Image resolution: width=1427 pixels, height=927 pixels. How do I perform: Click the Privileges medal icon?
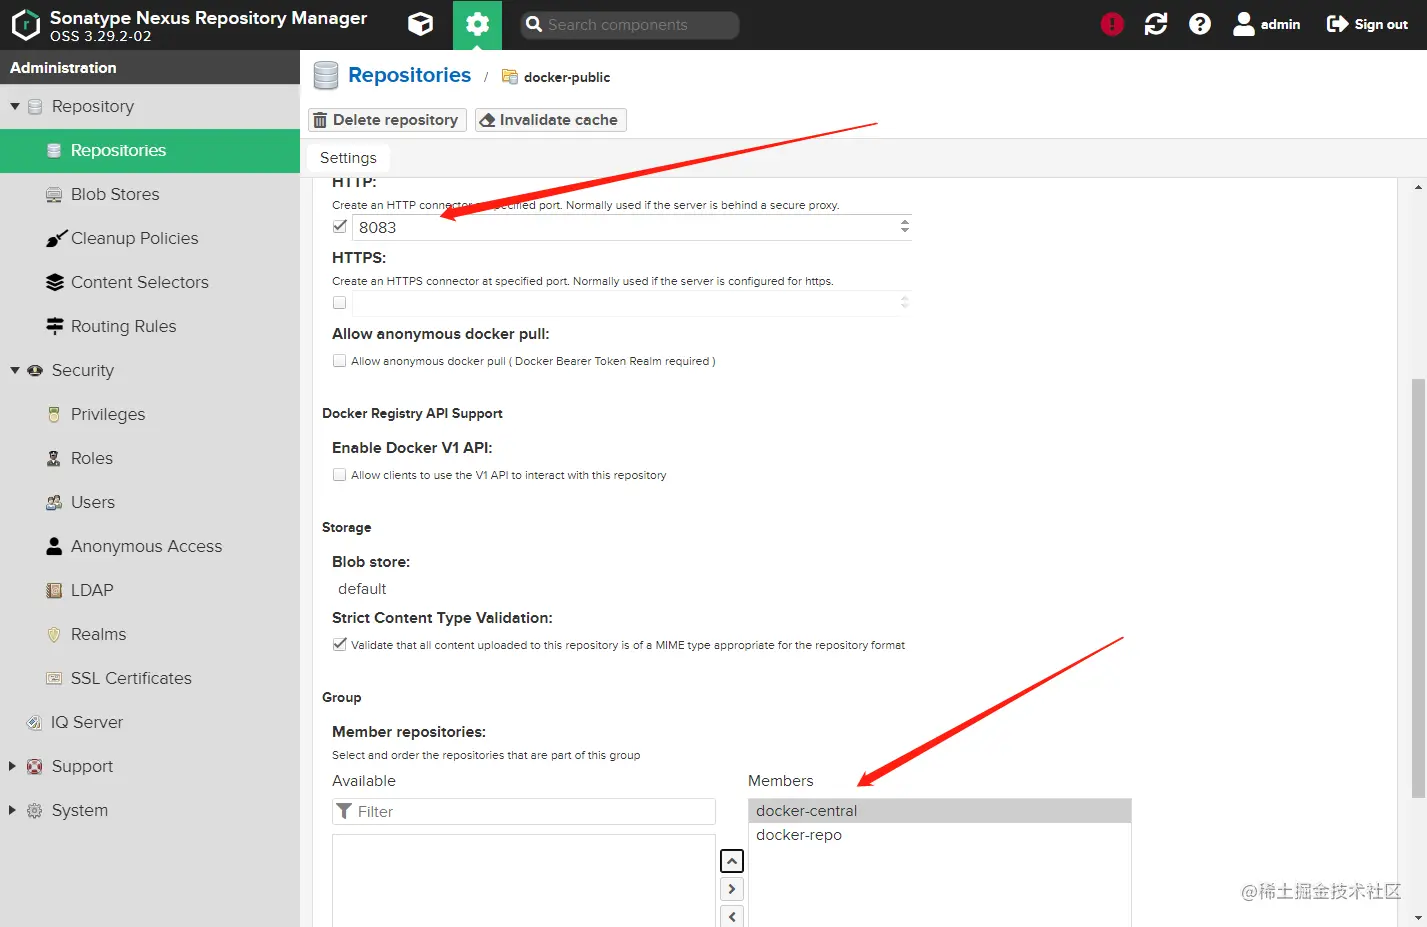click(54, 414)
